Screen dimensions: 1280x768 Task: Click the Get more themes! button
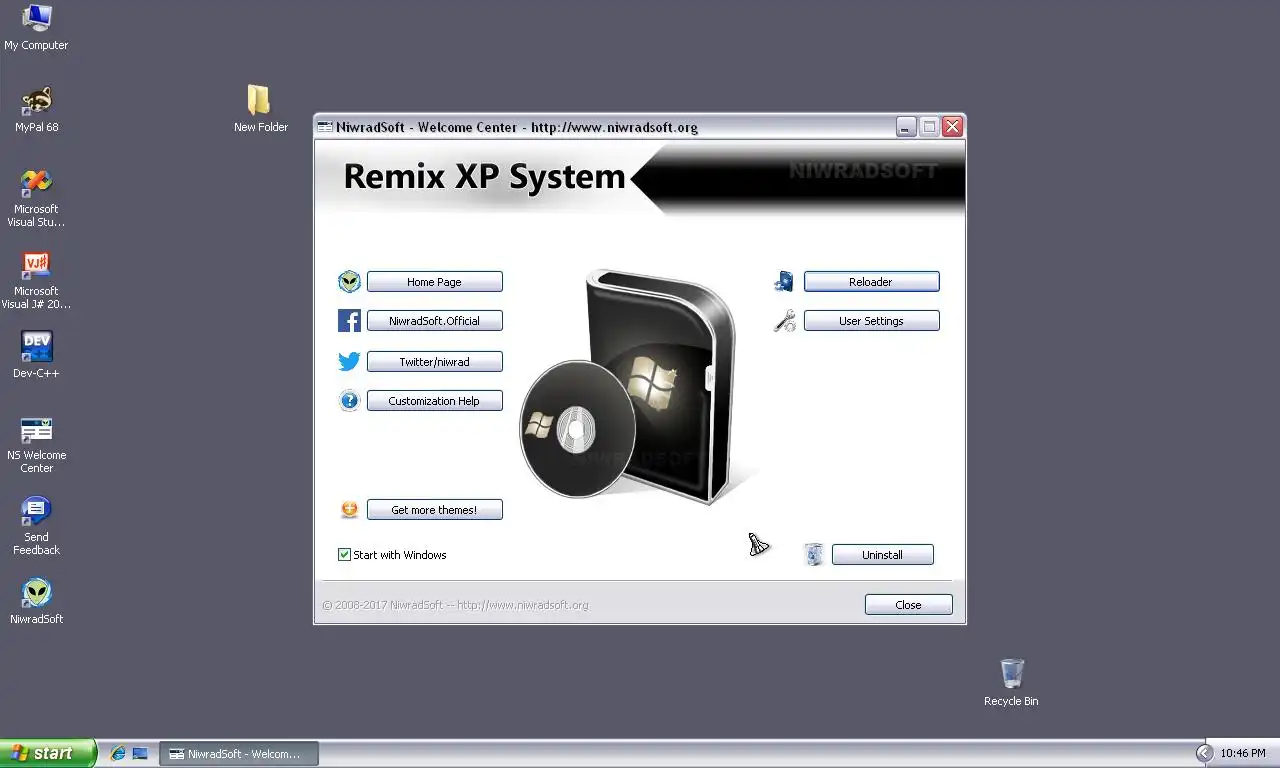click(435, 510)
